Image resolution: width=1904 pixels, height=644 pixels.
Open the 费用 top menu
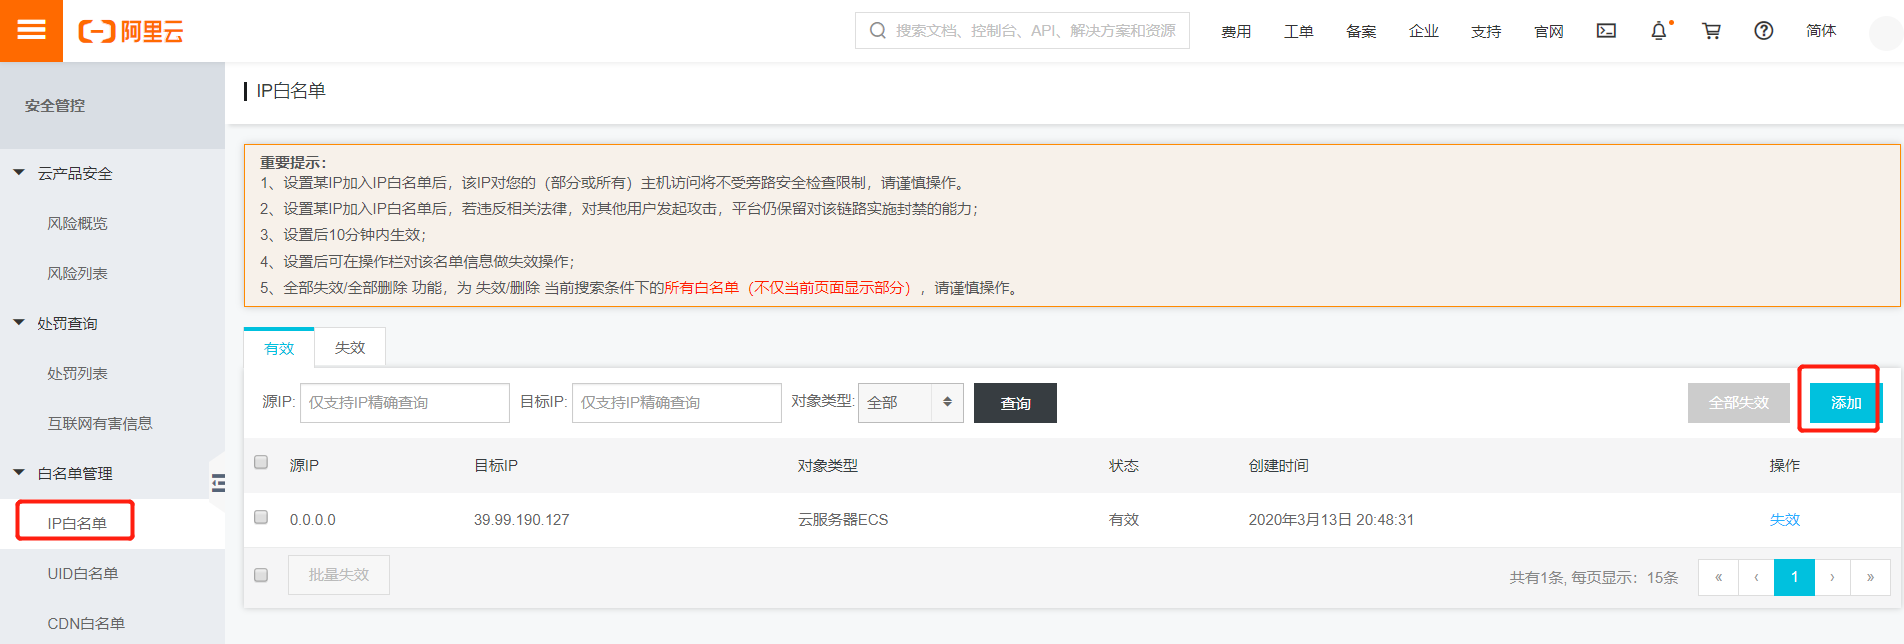(1236, 31)
